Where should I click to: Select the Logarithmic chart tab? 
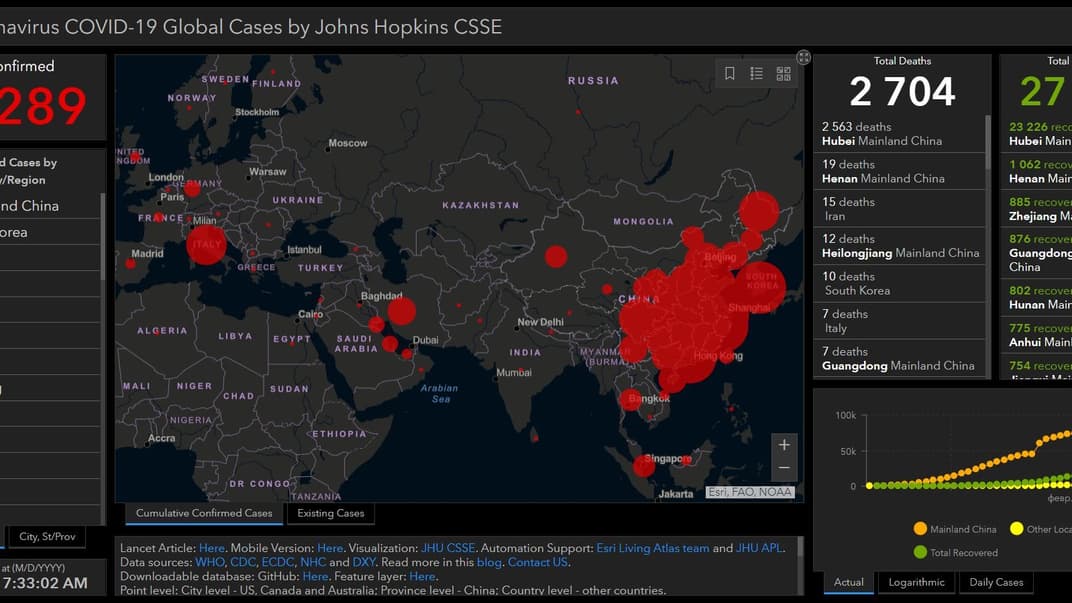[916, 582]
